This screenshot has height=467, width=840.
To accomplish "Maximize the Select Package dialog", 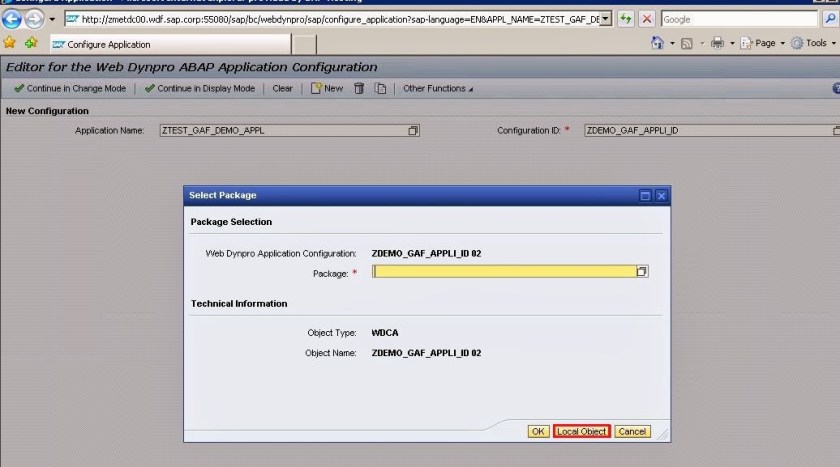I will click(646, 195).
